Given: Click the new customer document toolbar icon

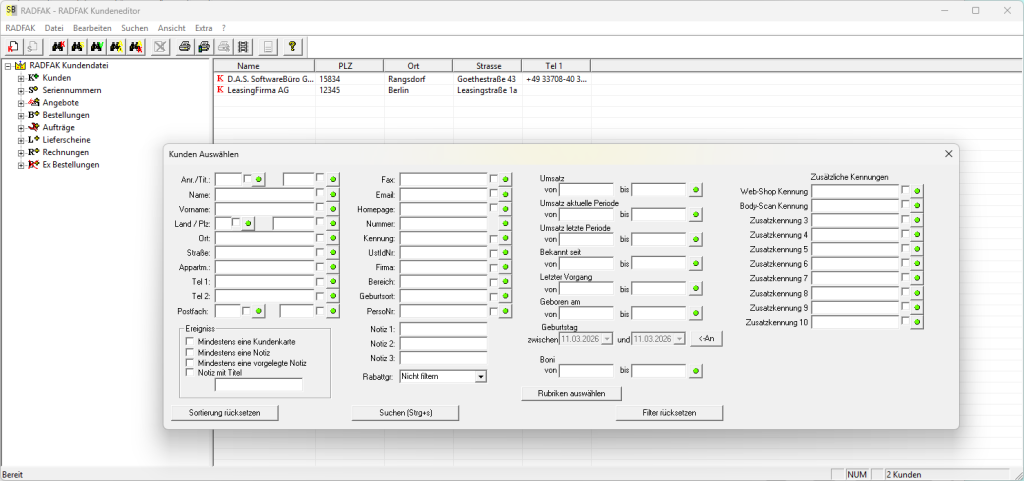Looking at the screenshot, I should pyautogui.click(x=14, y=46).
